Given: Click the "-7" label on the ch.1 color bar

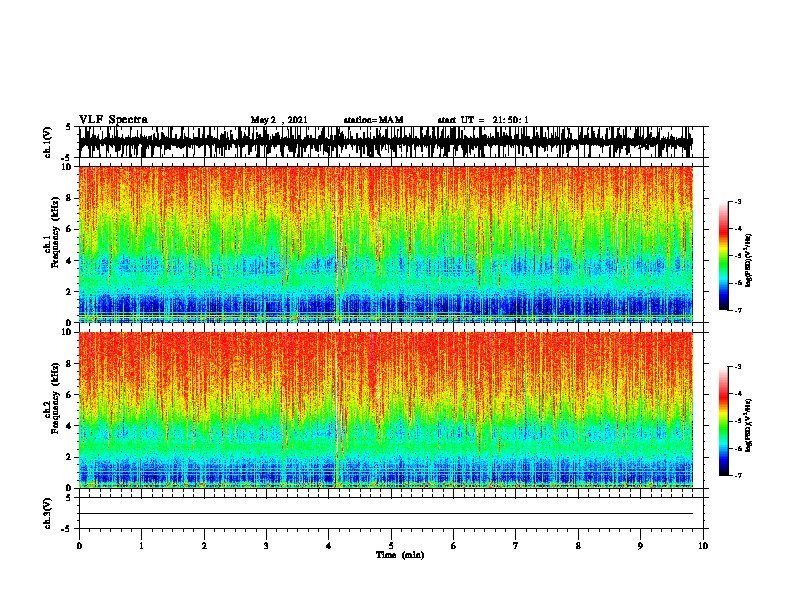Looking at the screenshot, I should coord(738,310).
